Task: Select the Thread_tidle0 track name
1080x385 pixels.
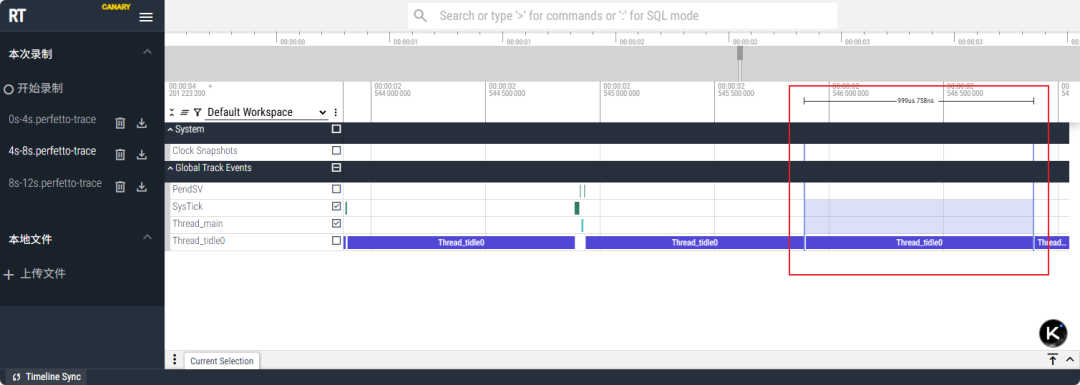Action: 198,241
